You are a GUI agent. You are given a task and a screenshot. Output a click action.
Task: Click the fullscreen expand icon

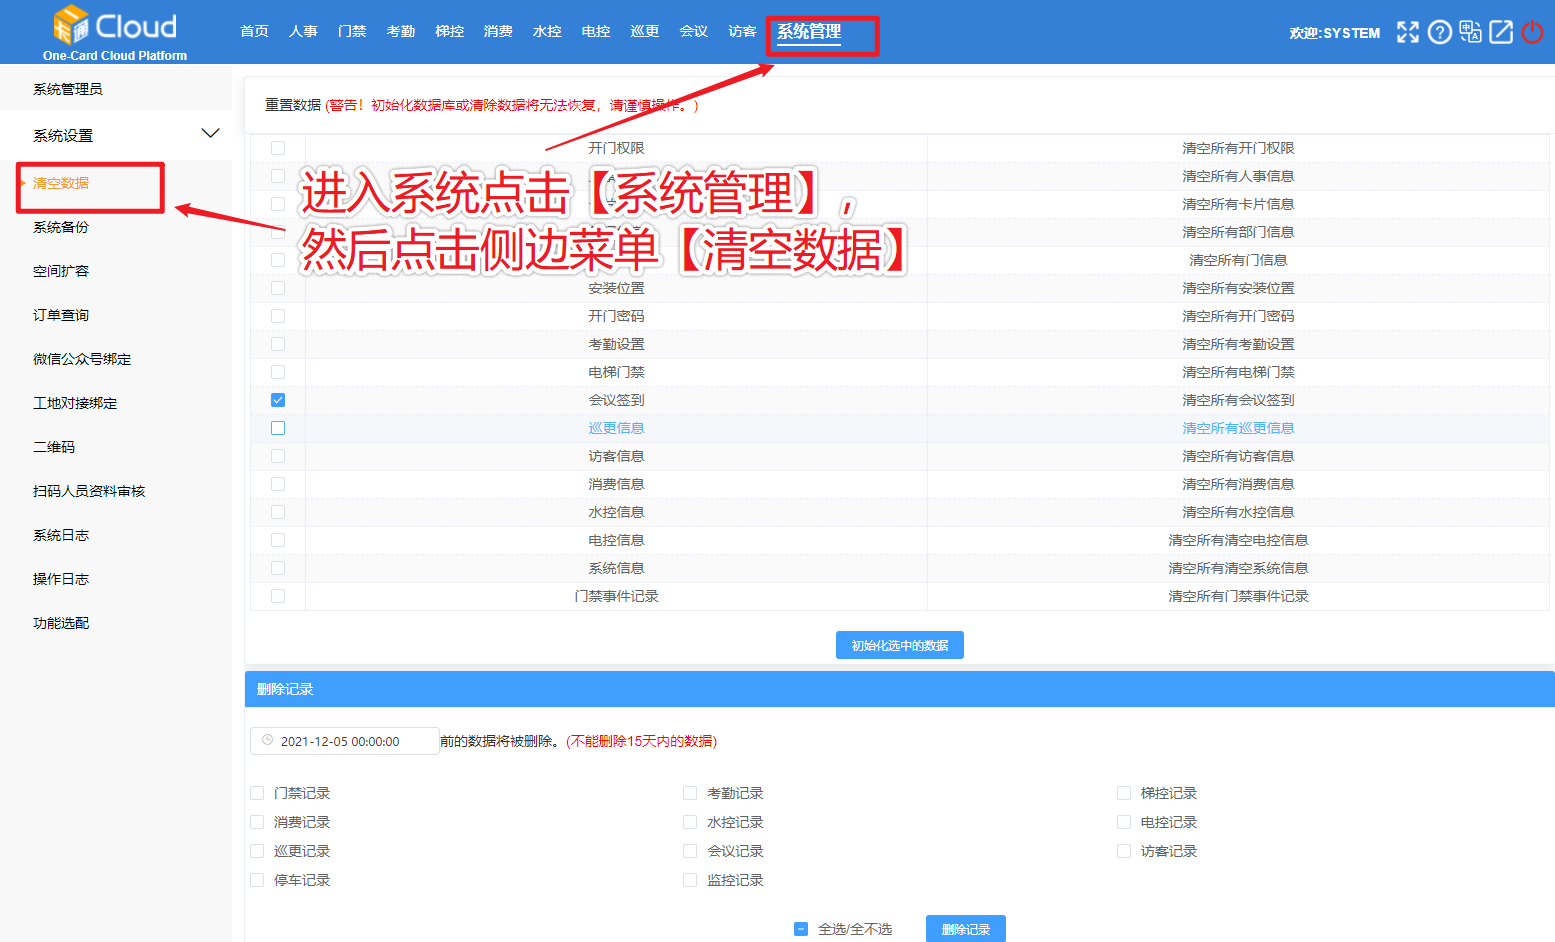[x=1407, y=32]
